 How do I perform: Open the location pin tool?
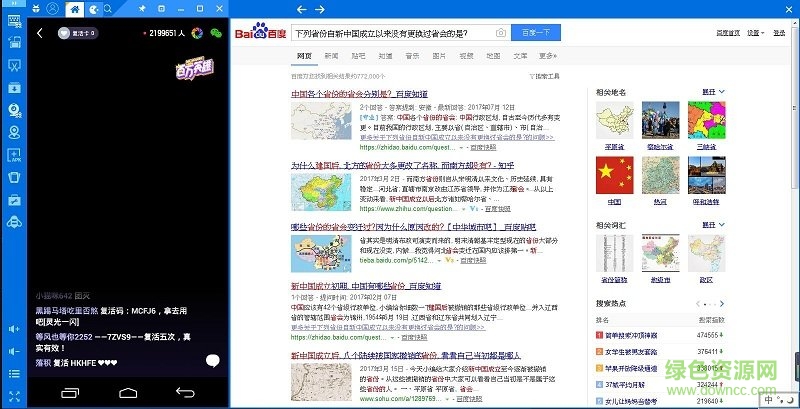tap(15, 132)
